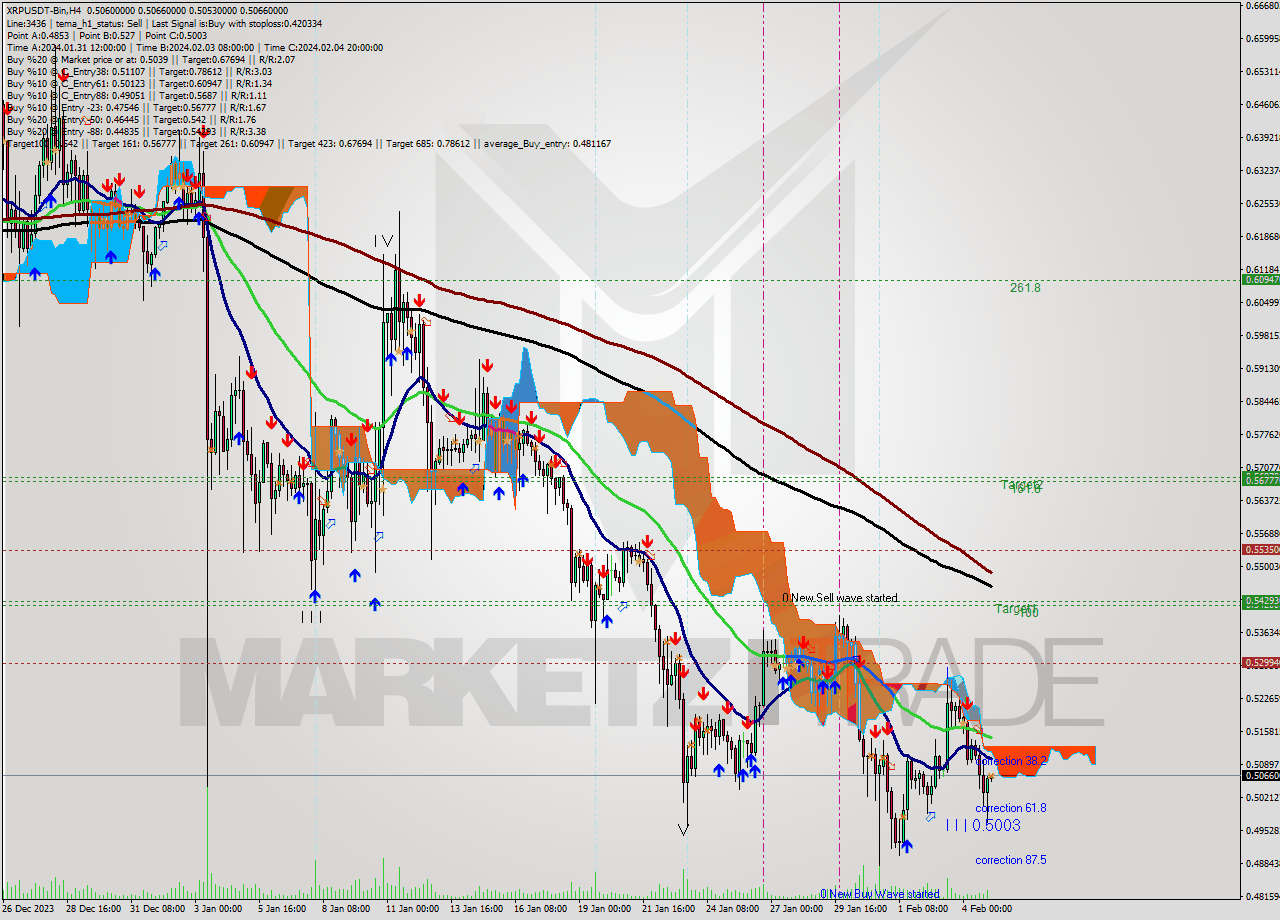Click the '27 Jan 00:00' date label
The height and width of the screenshot is (920, 1280).
(x=796, y=909)
